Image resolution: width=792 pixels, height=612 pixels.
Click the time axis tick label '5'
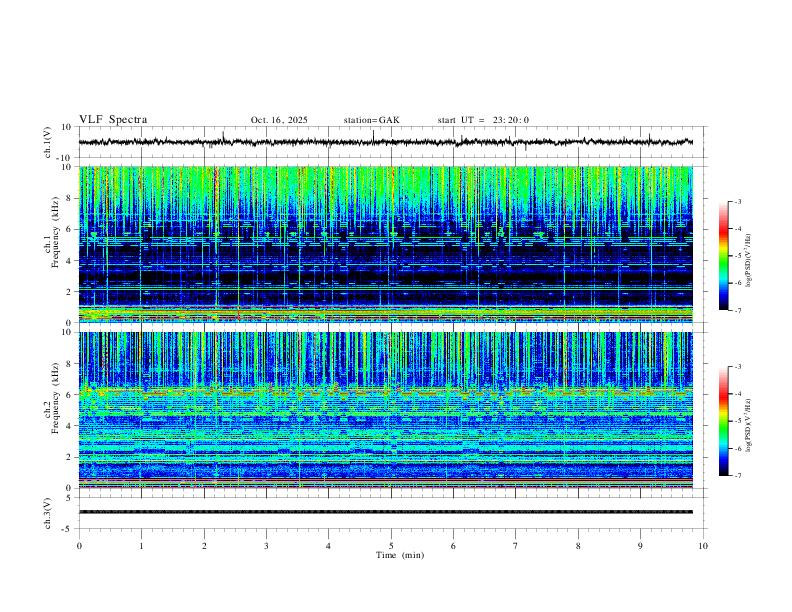(x=391, y=546)
